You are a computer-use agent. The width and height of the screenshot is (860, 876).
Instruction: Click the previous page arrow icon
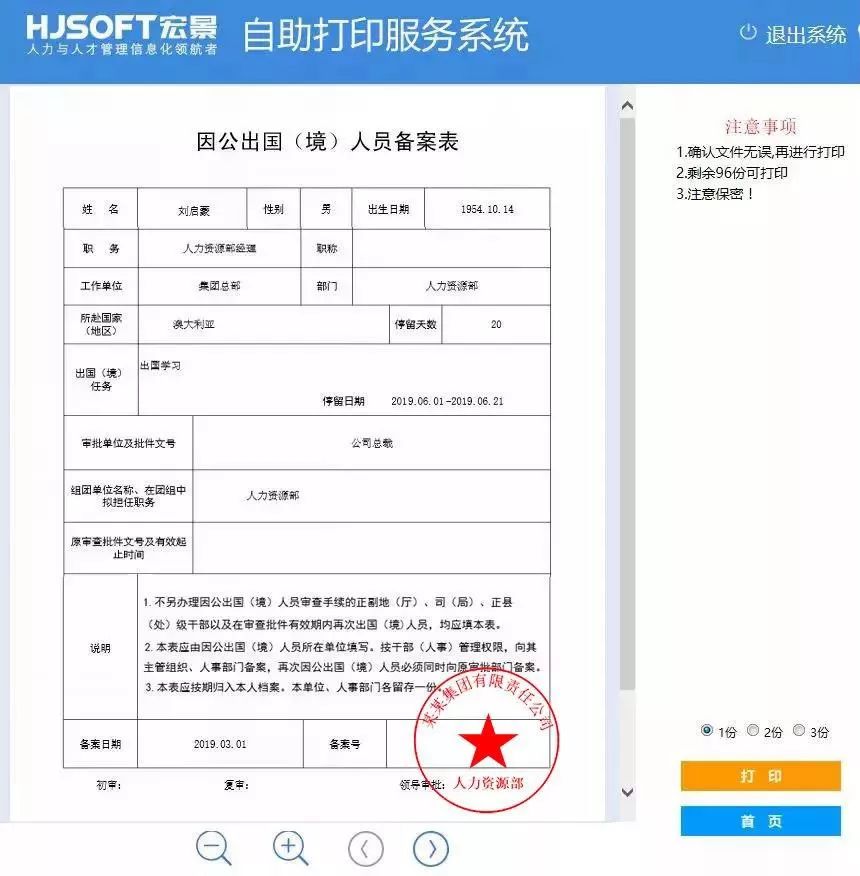click(x=364, y=847)
